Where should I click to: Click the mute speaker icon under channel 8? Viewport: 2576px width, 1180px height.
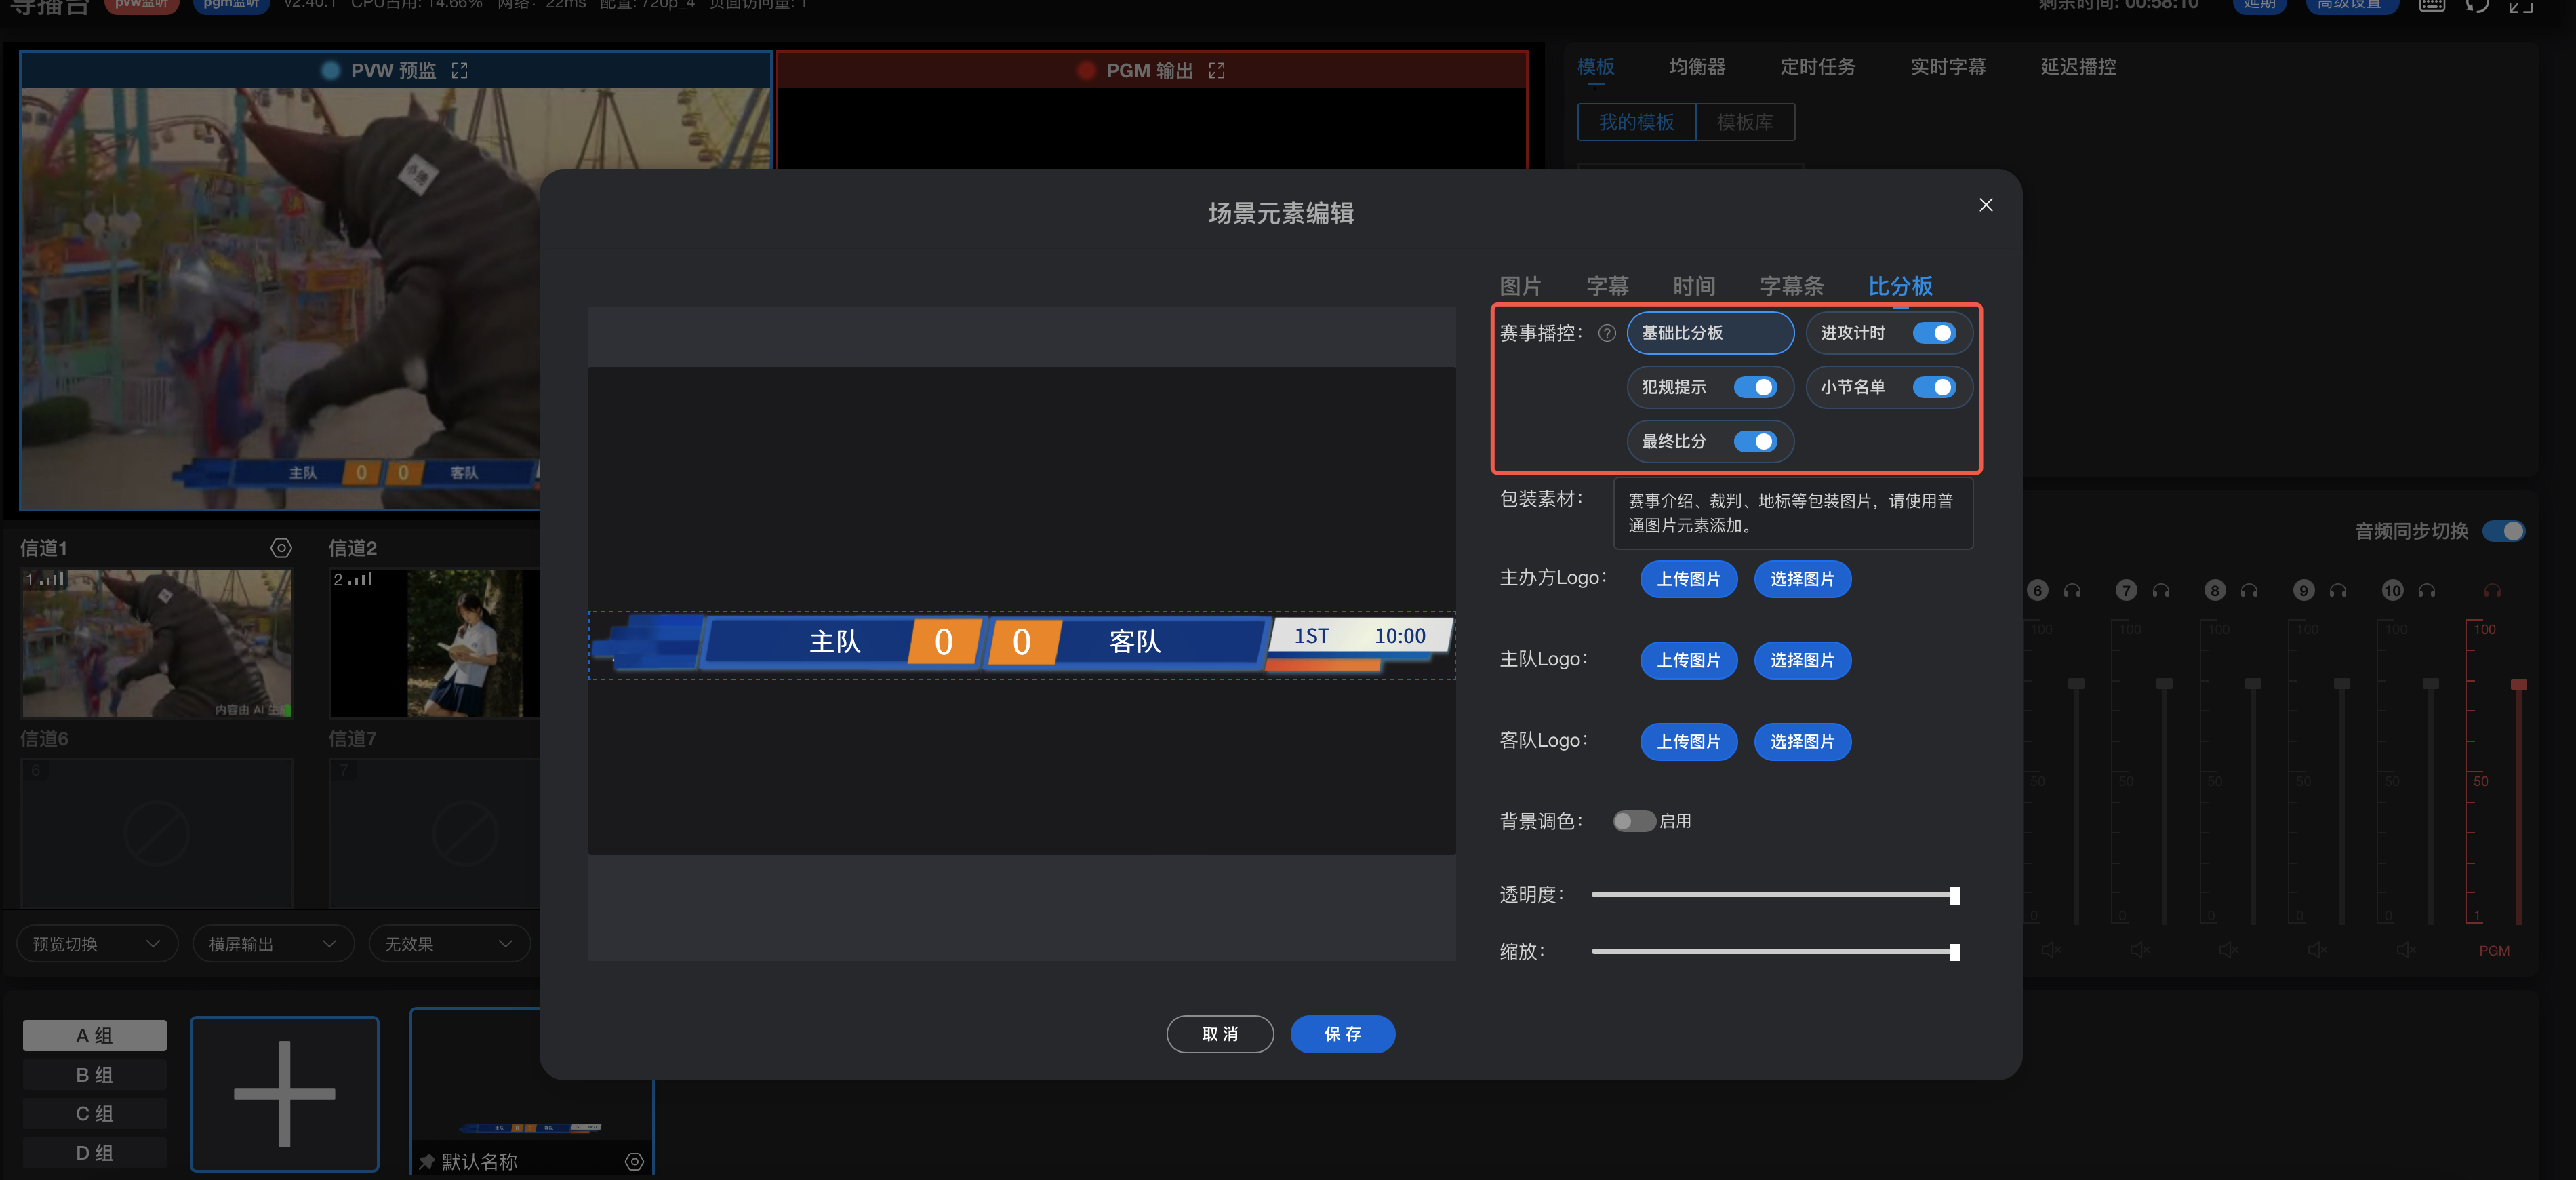click(x=2228, y=950)
